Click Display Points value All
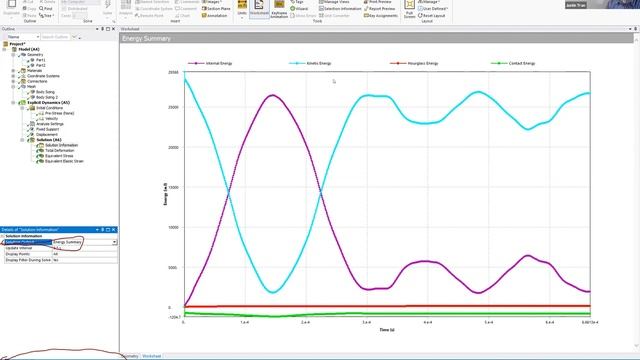Image resolution: width=640 pixels, height=360 pixels. coord(85,254)
